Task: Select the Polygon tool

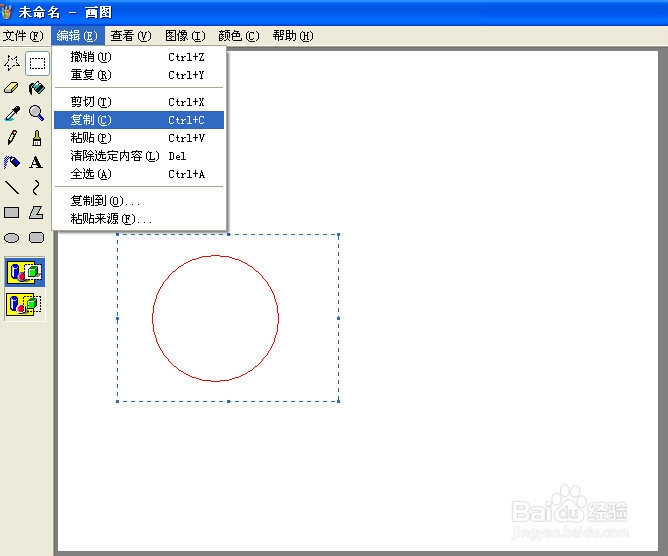Action: pyautogui.click(x=37, y=212)
